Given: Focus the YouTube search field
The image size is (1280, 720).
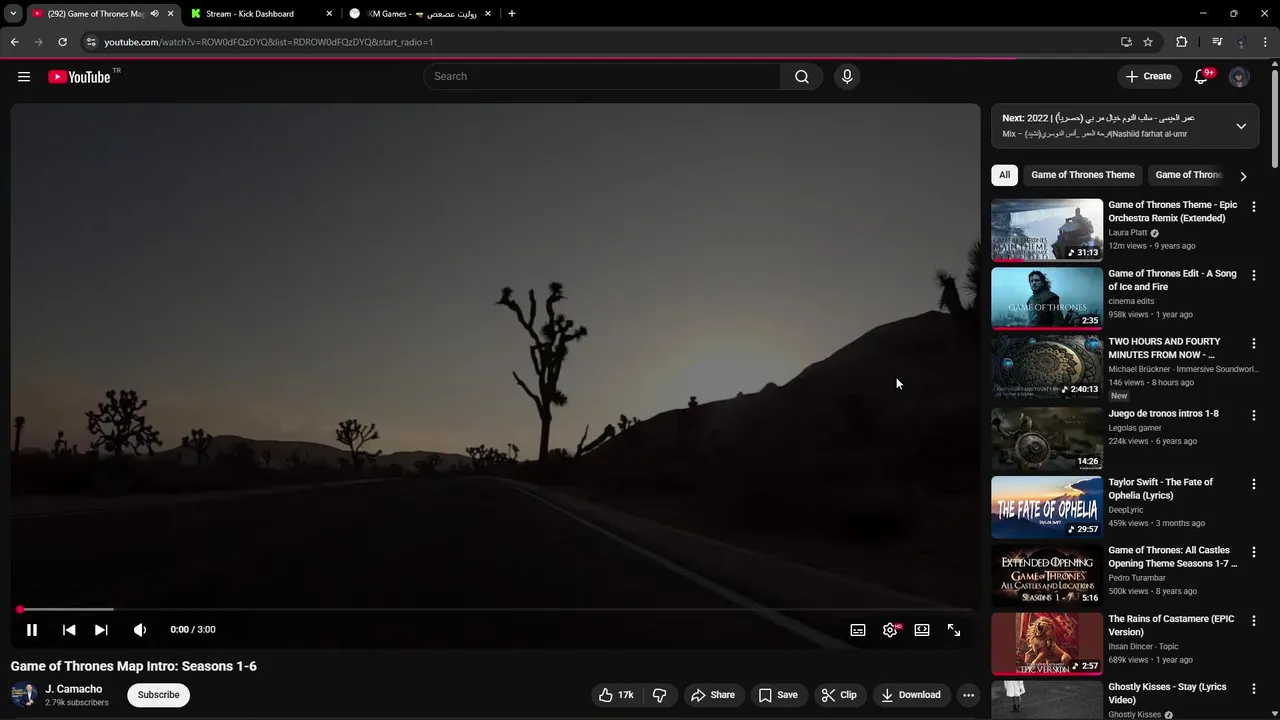Looking at the screenshot, I should [x=603, y=77].
